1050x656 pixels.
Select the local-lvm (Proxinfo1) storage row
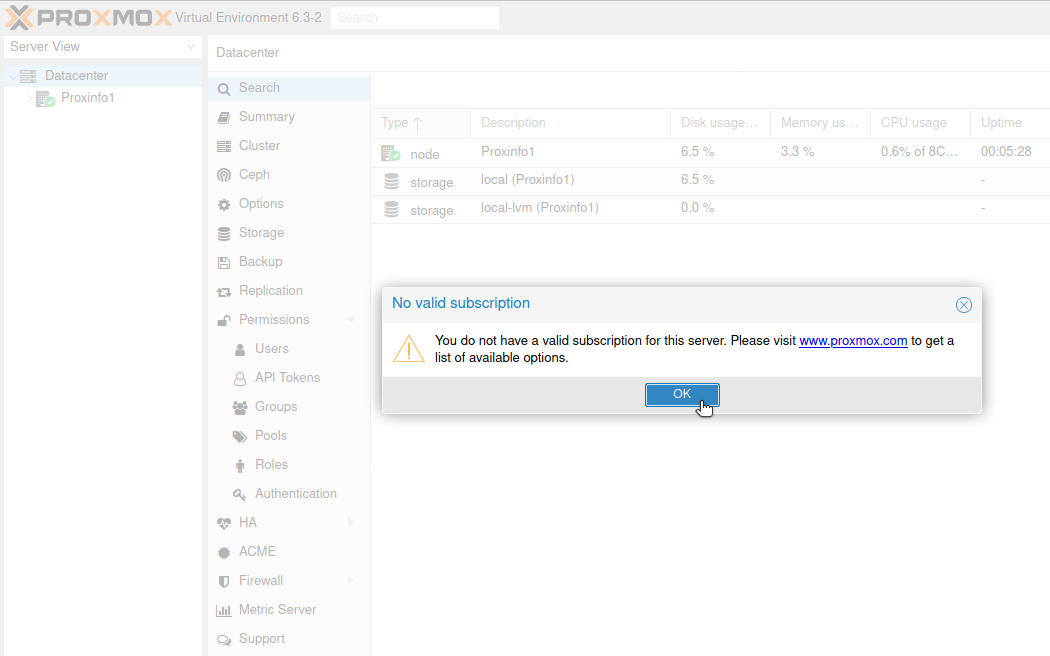tap(710, 209)
